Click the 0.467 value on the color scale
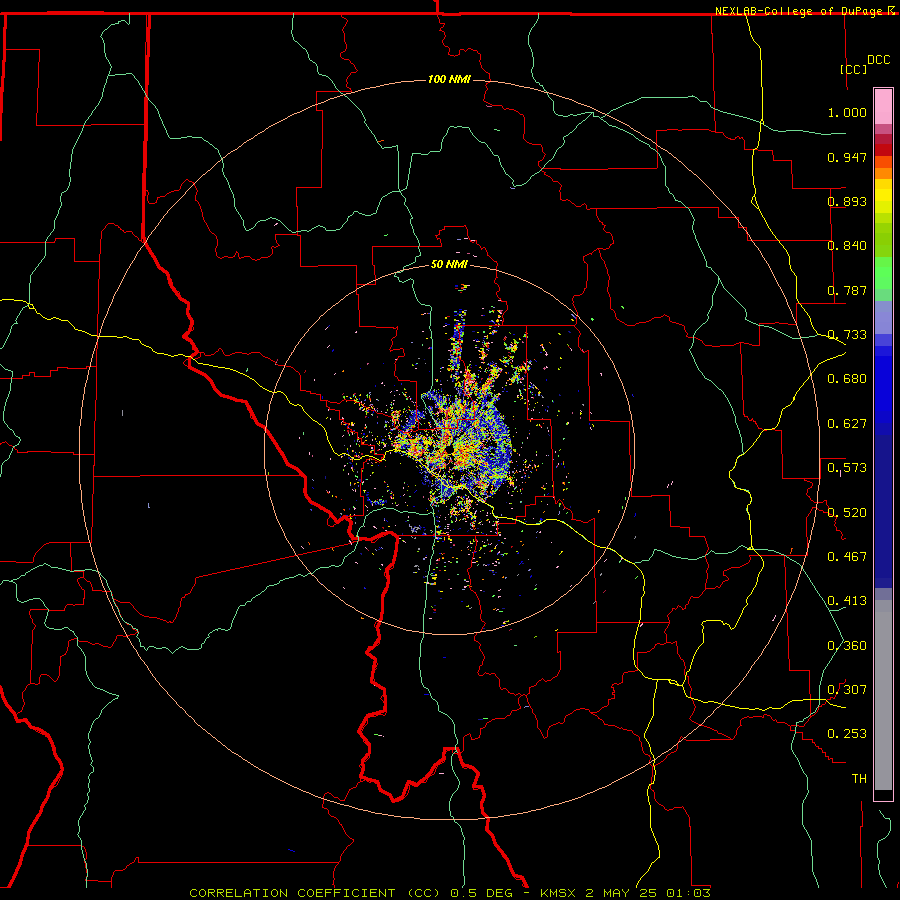900x900 pixels. pyautogui.click(x=847, y=557)
